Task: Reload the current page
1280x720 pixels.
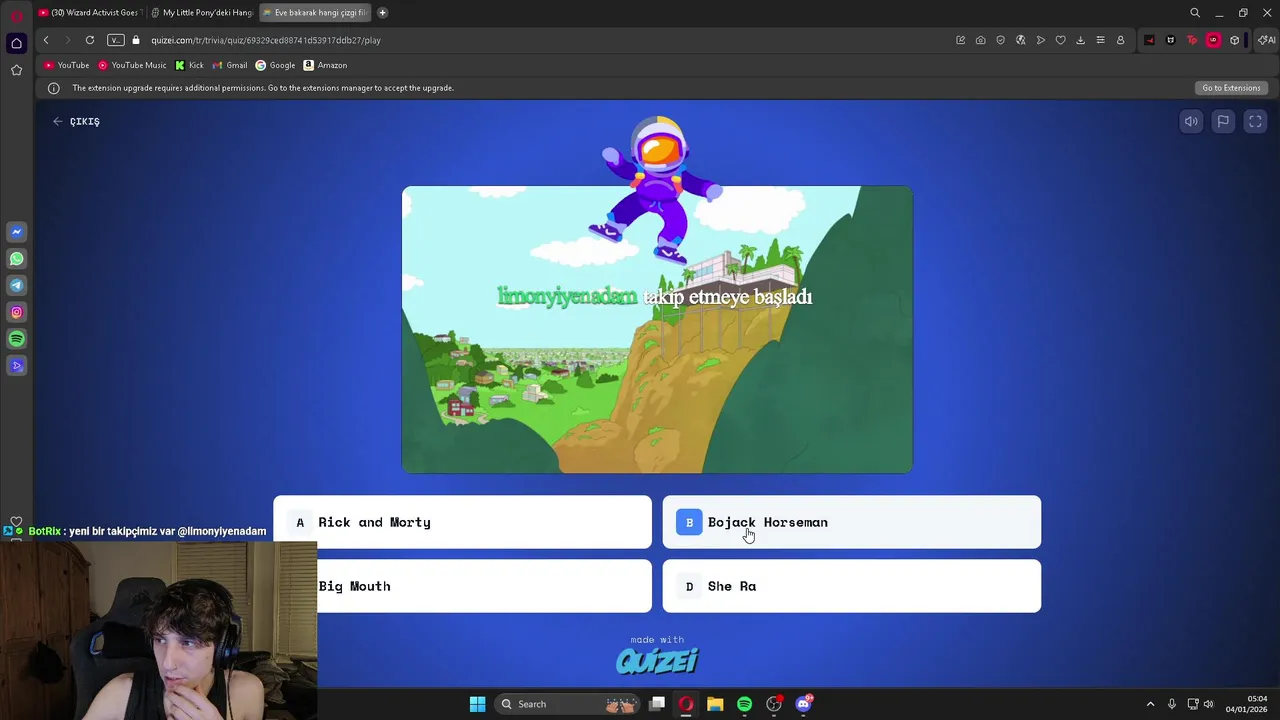Action: pyautogui.click(x=90, y=40)
